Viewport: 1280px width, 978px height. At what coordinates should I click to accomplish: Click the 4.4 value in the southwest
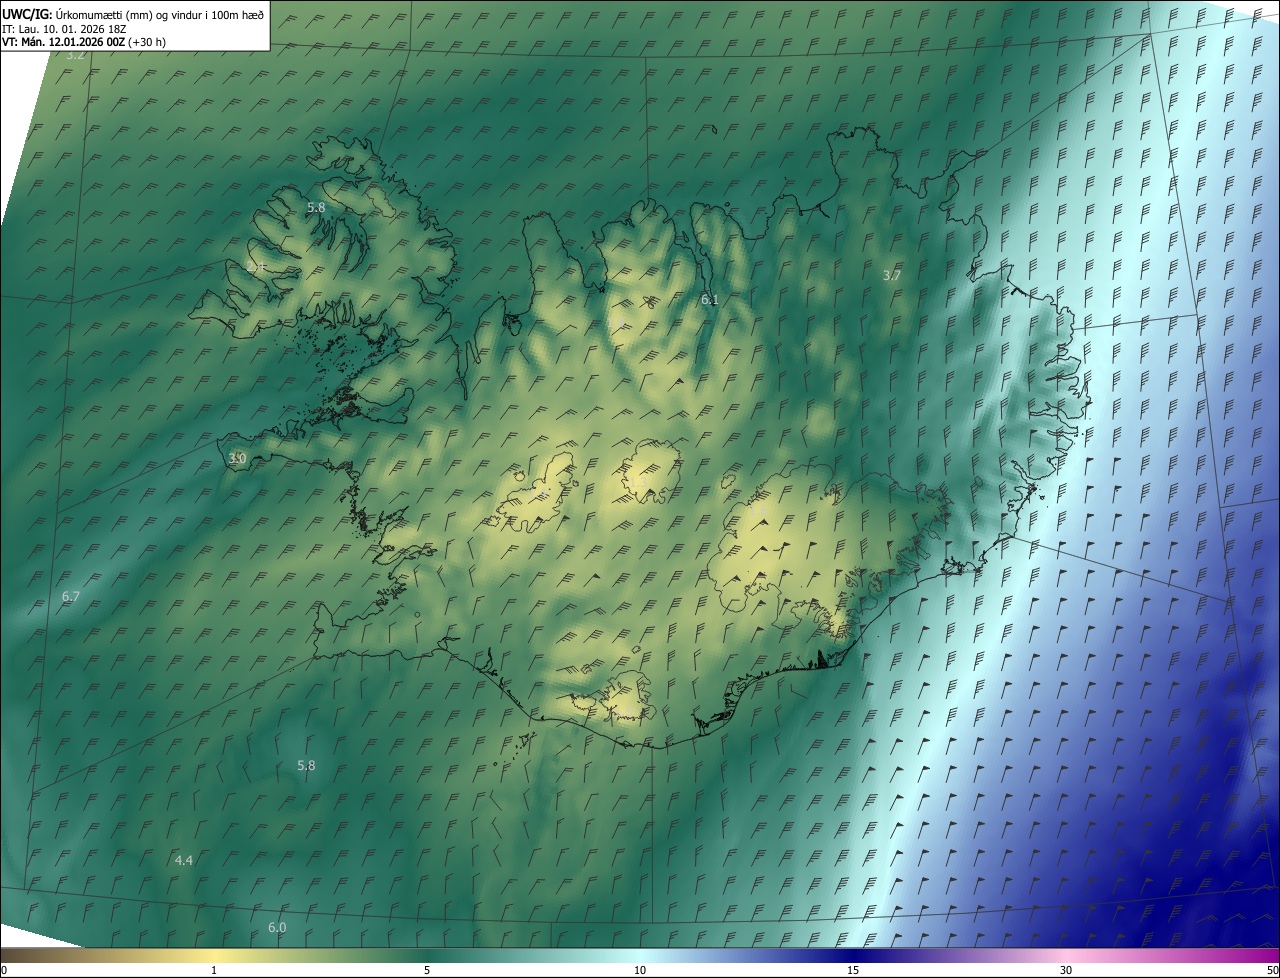[x=183, y=860]
